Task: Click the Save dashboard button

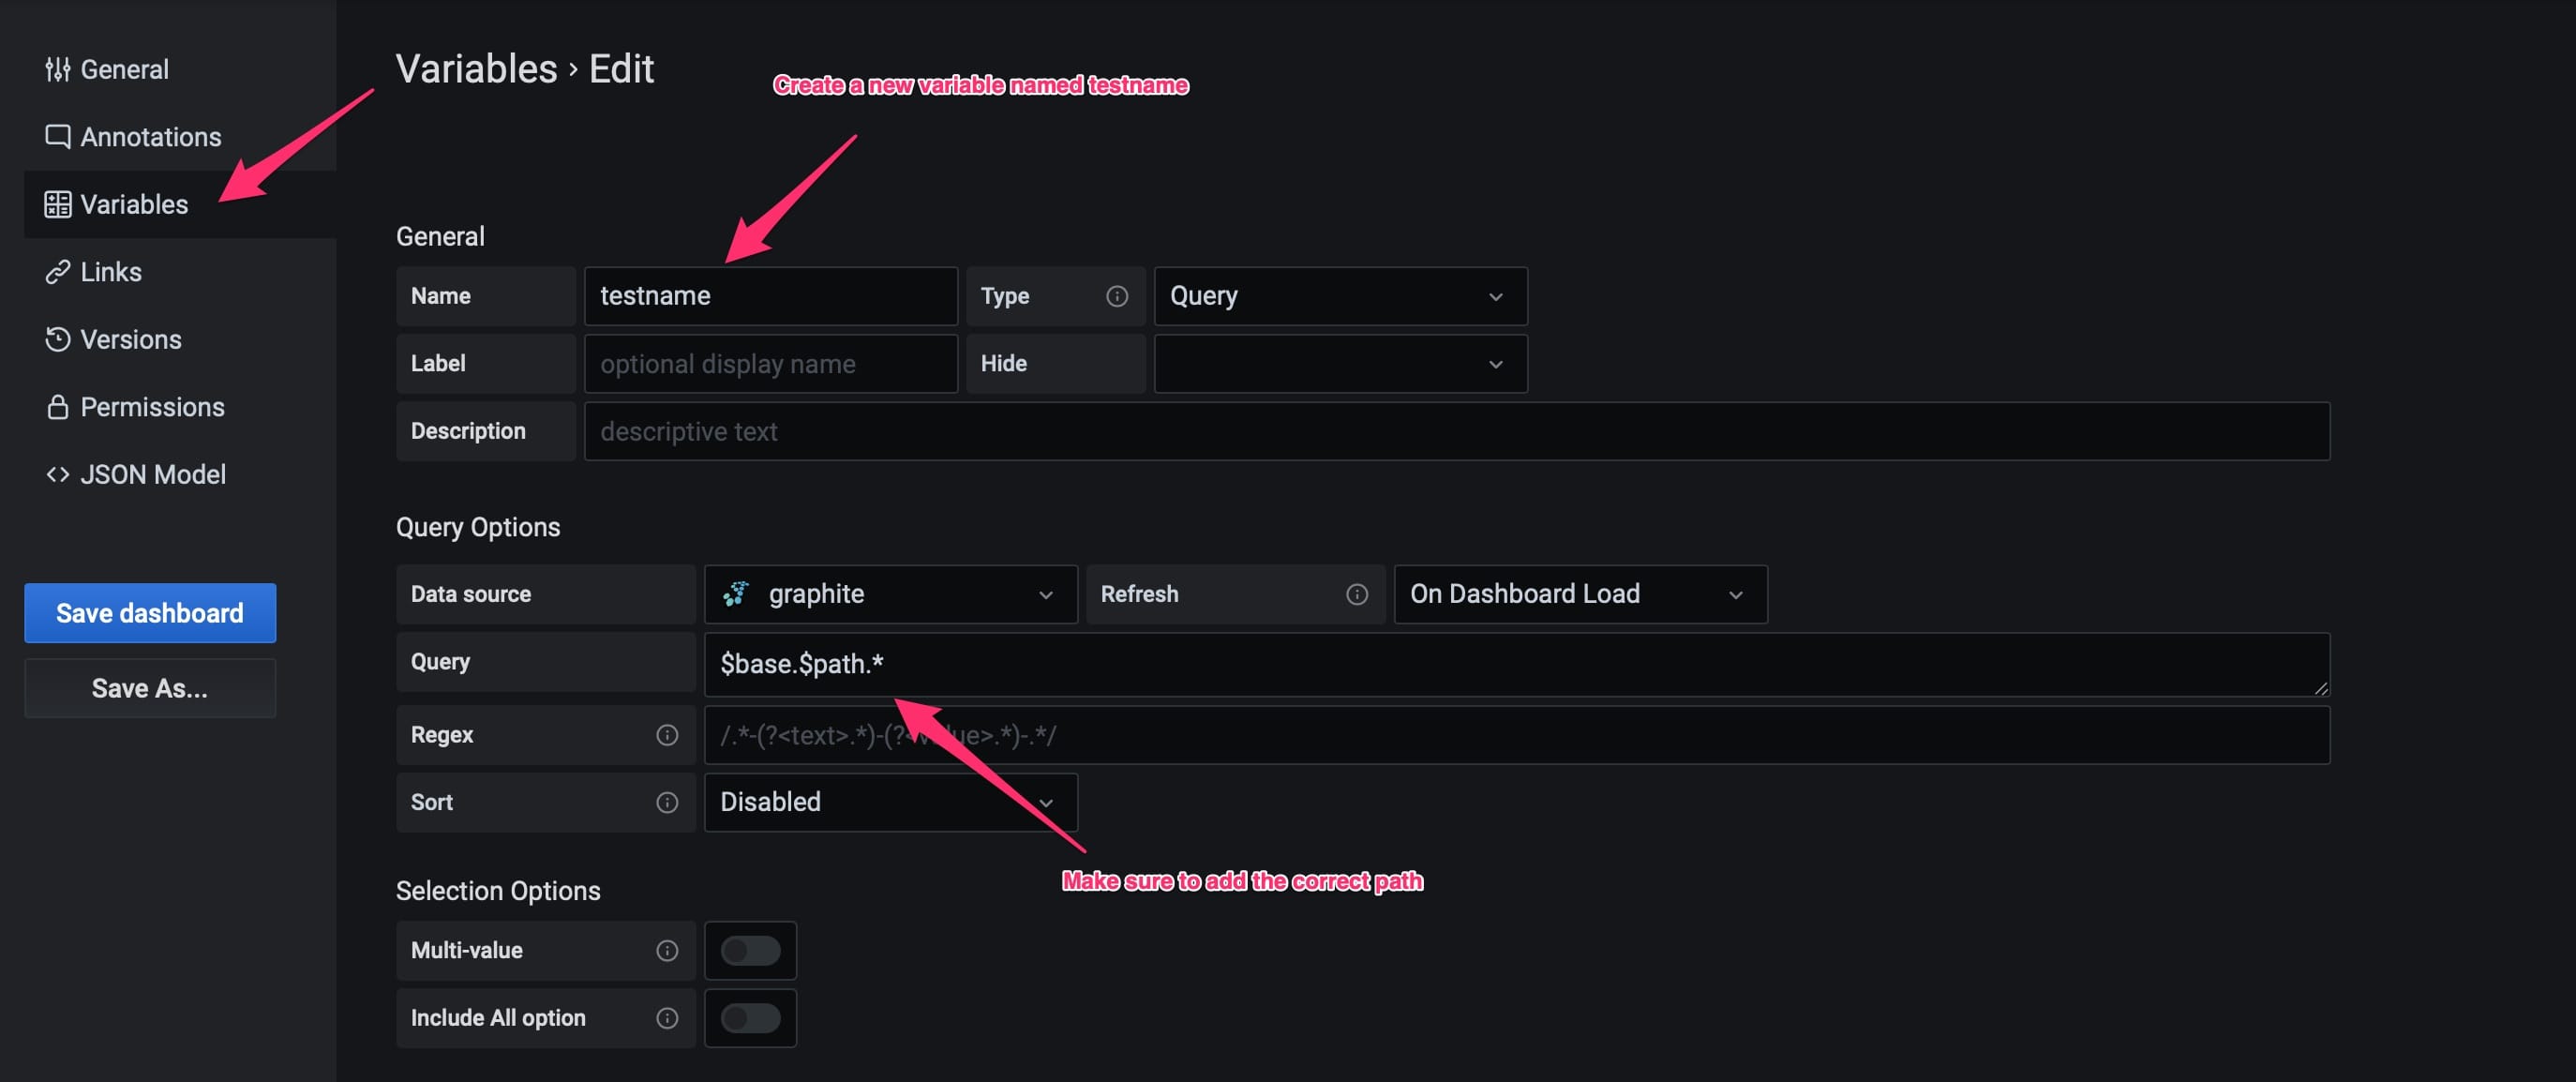Action: pos(150,613)
